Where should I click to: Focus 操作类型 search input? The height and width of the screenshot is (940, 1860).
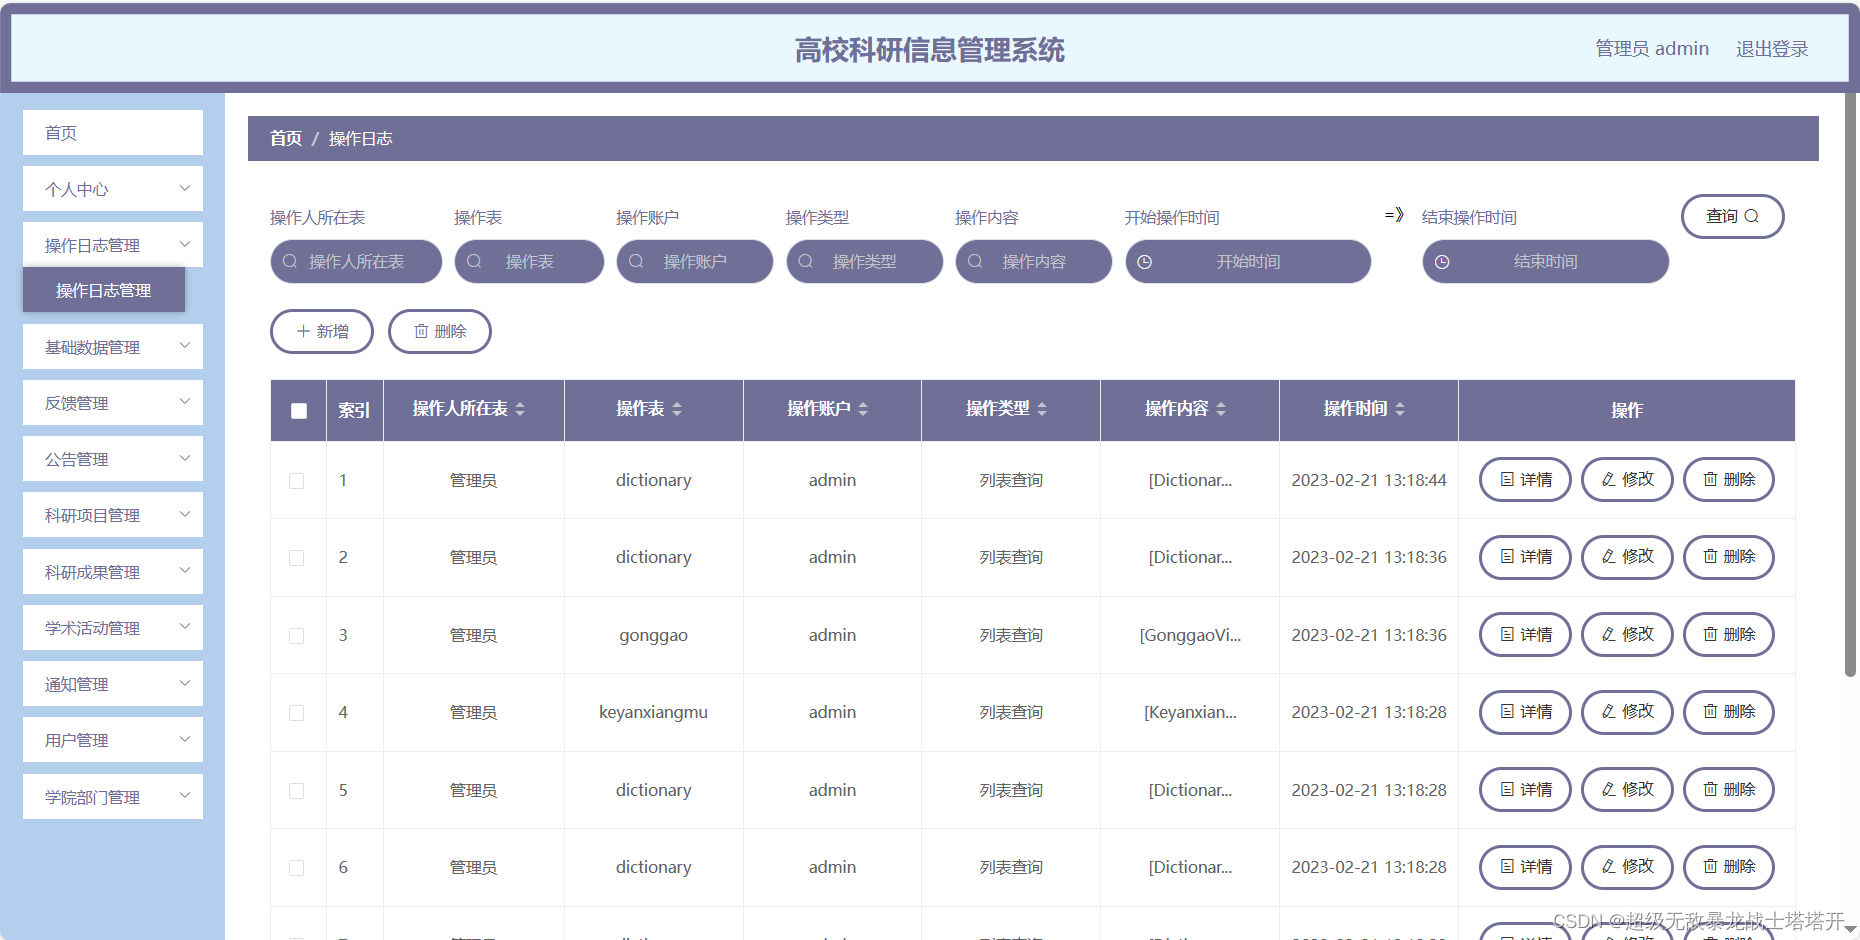(865, 261)
